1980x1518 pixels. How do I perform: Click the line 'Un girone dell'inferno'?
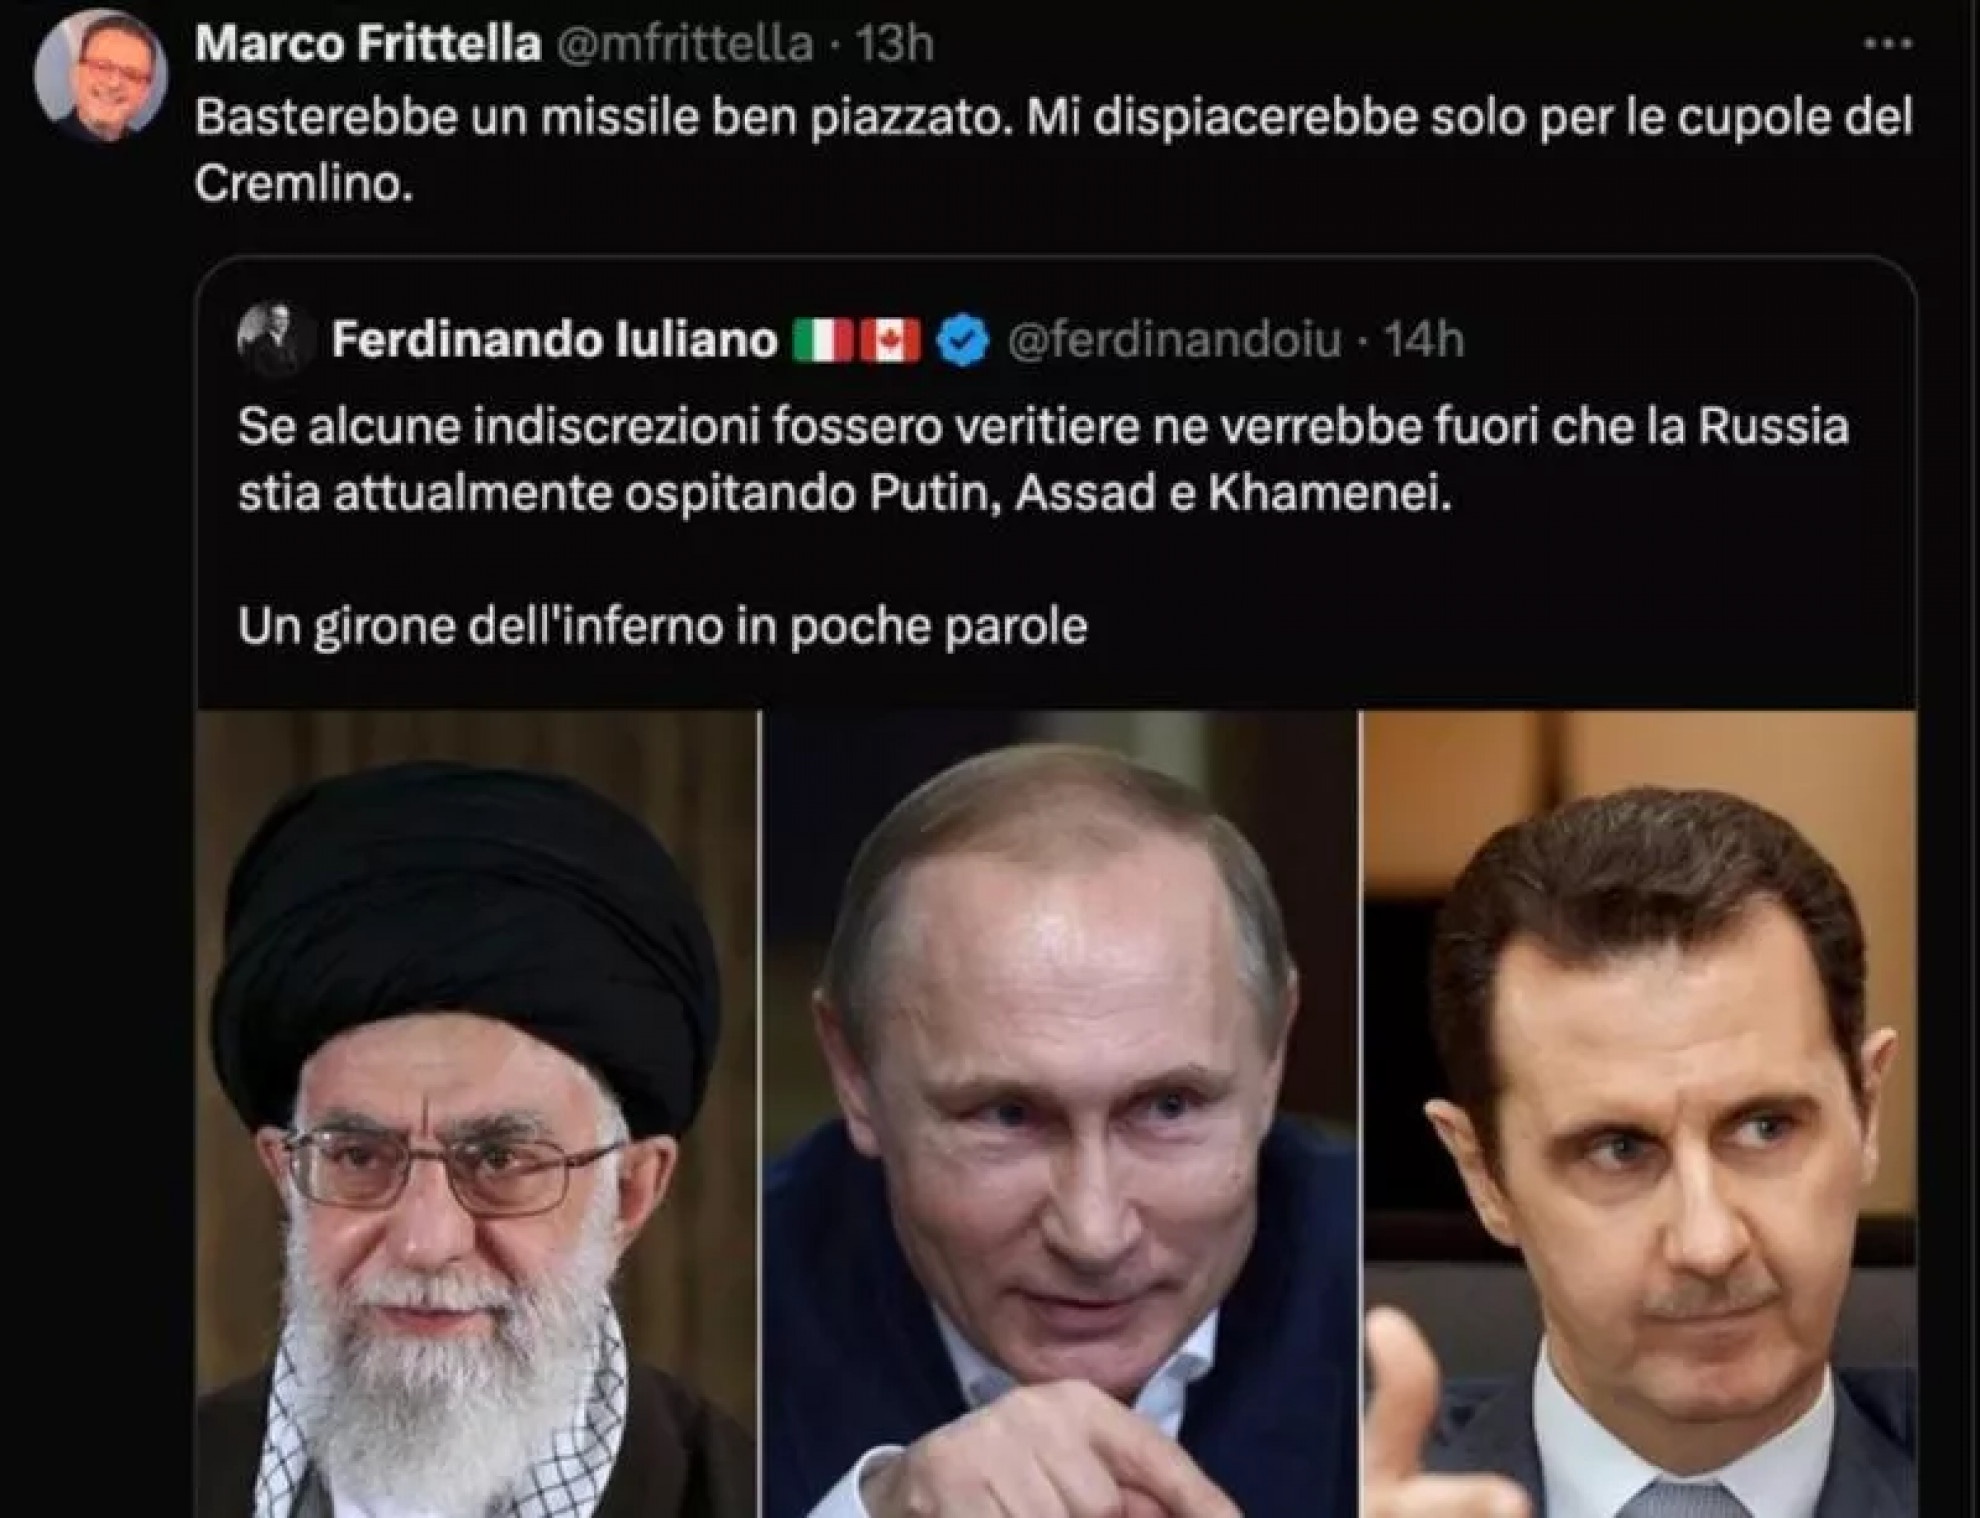pos(662,627)
